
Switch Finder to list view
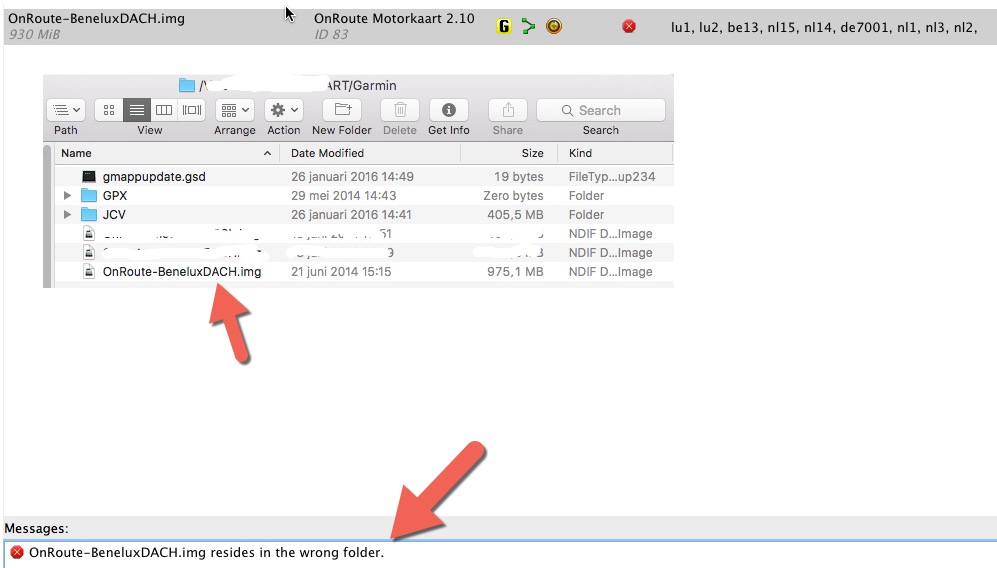(x=137, y=110)
